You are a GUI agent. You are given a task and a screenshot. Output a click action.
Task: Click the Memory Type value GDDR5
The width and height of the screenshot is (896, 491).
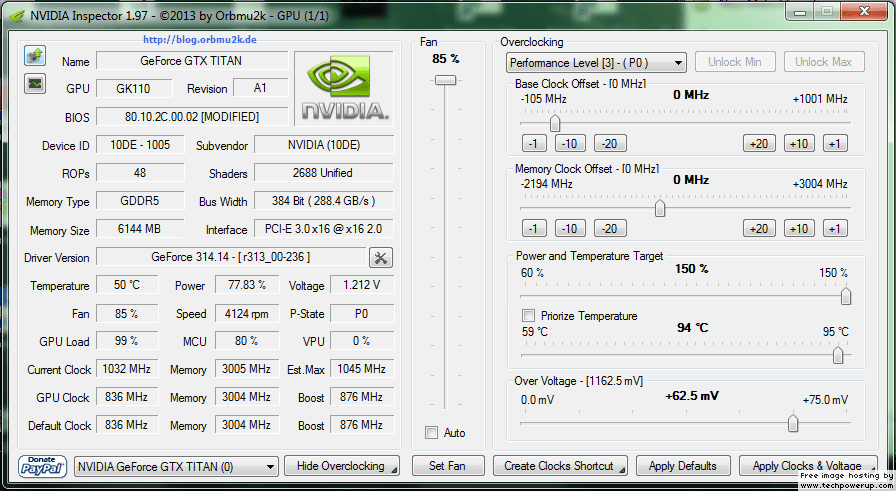point(140,201)
